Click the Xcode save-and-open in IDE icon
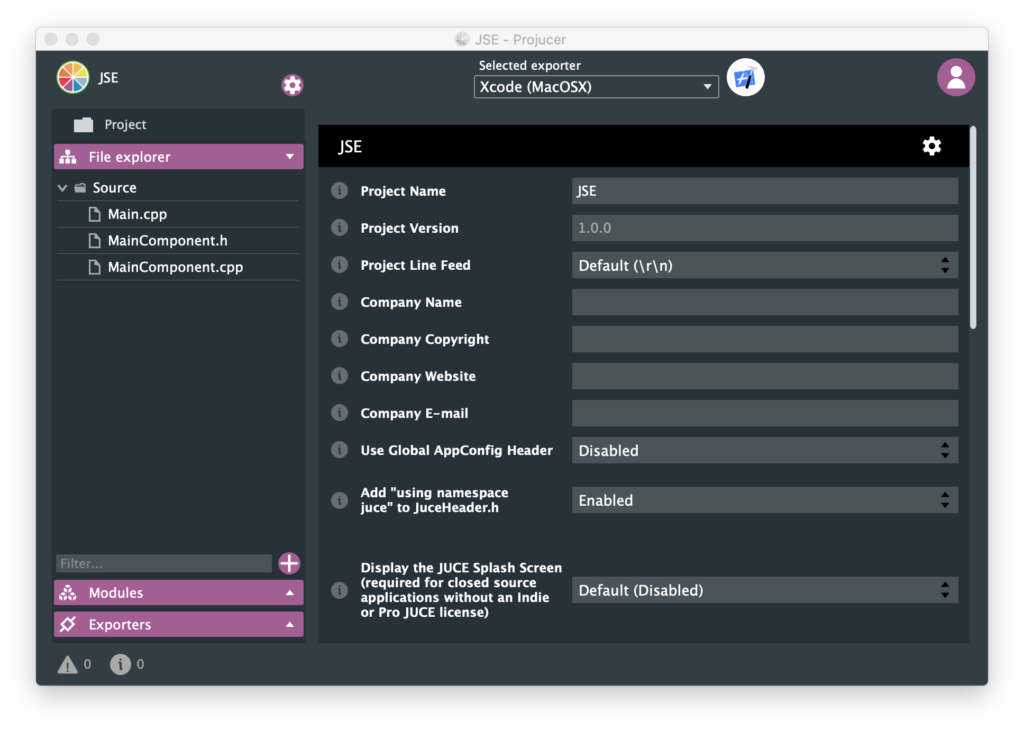1024x730 pixels. [745, 78]
